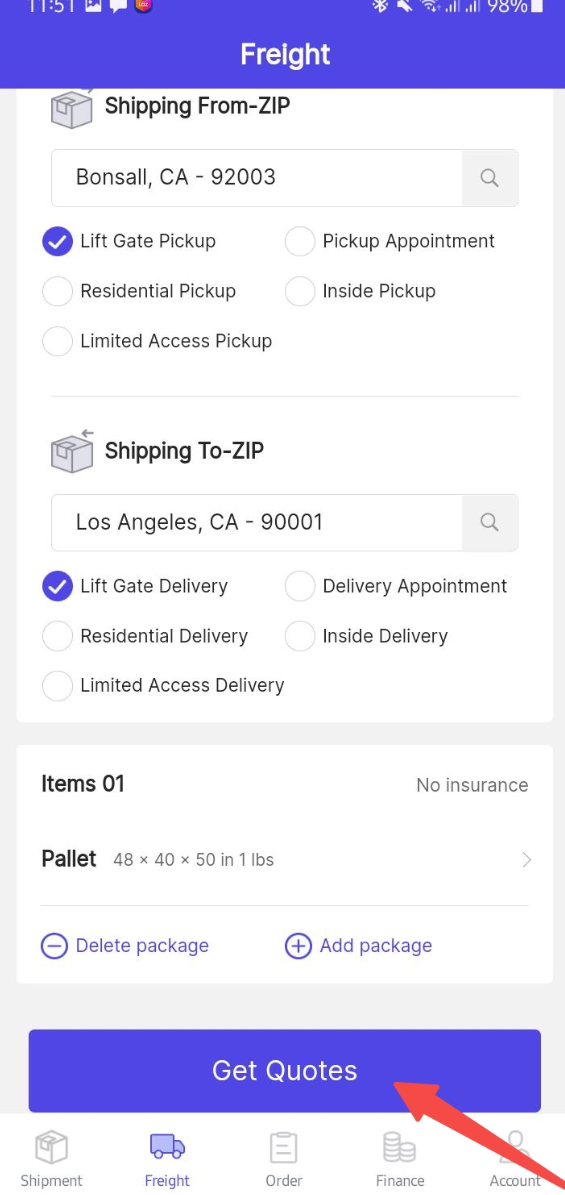The image size is (565, 1195).
Task: Enable Limited Access Pickup option
Action: click(x=57, y=341)
